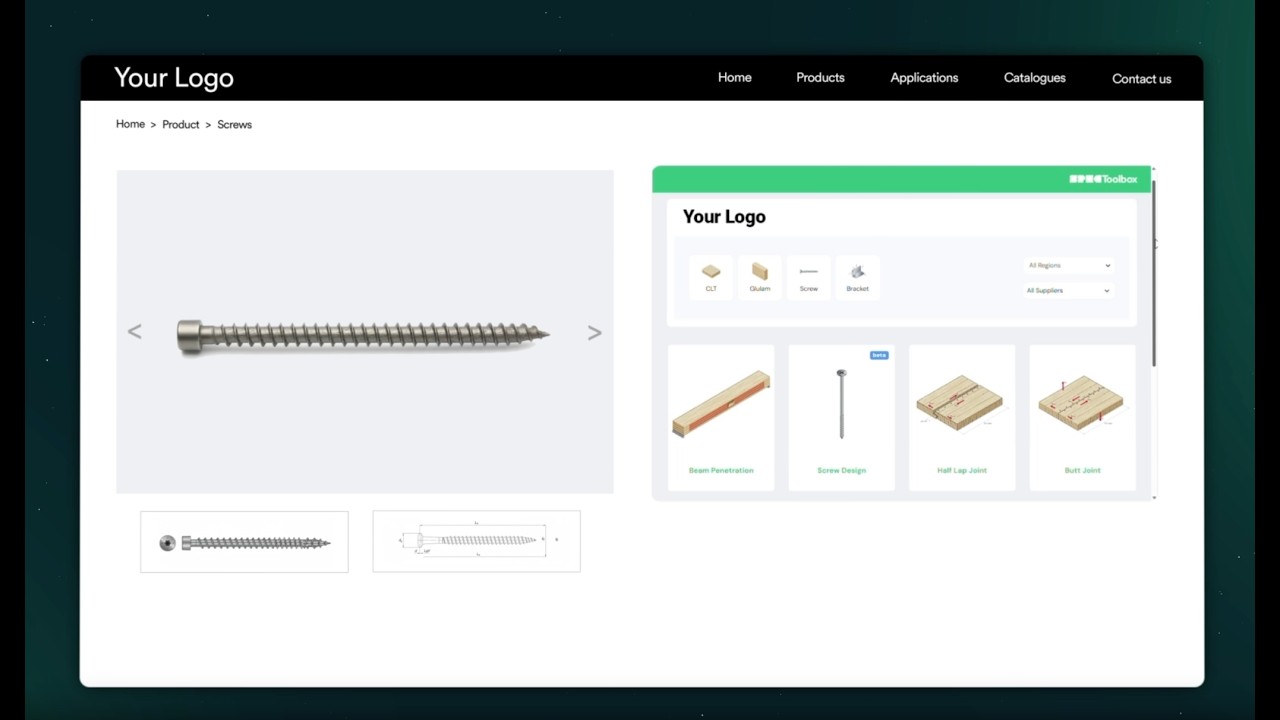
Task: Expand the All Regions dropdown
Action: 1068,266
